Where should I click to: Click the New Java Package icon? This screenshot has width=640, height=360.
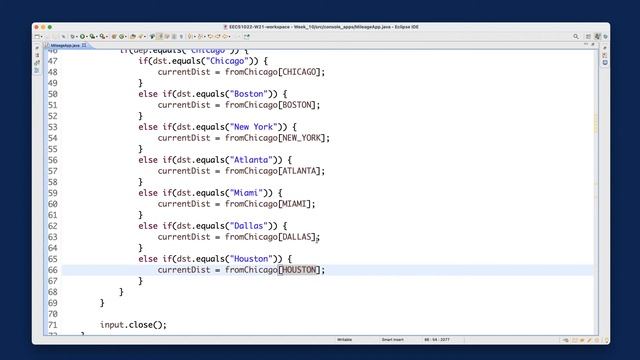(114, 36)
